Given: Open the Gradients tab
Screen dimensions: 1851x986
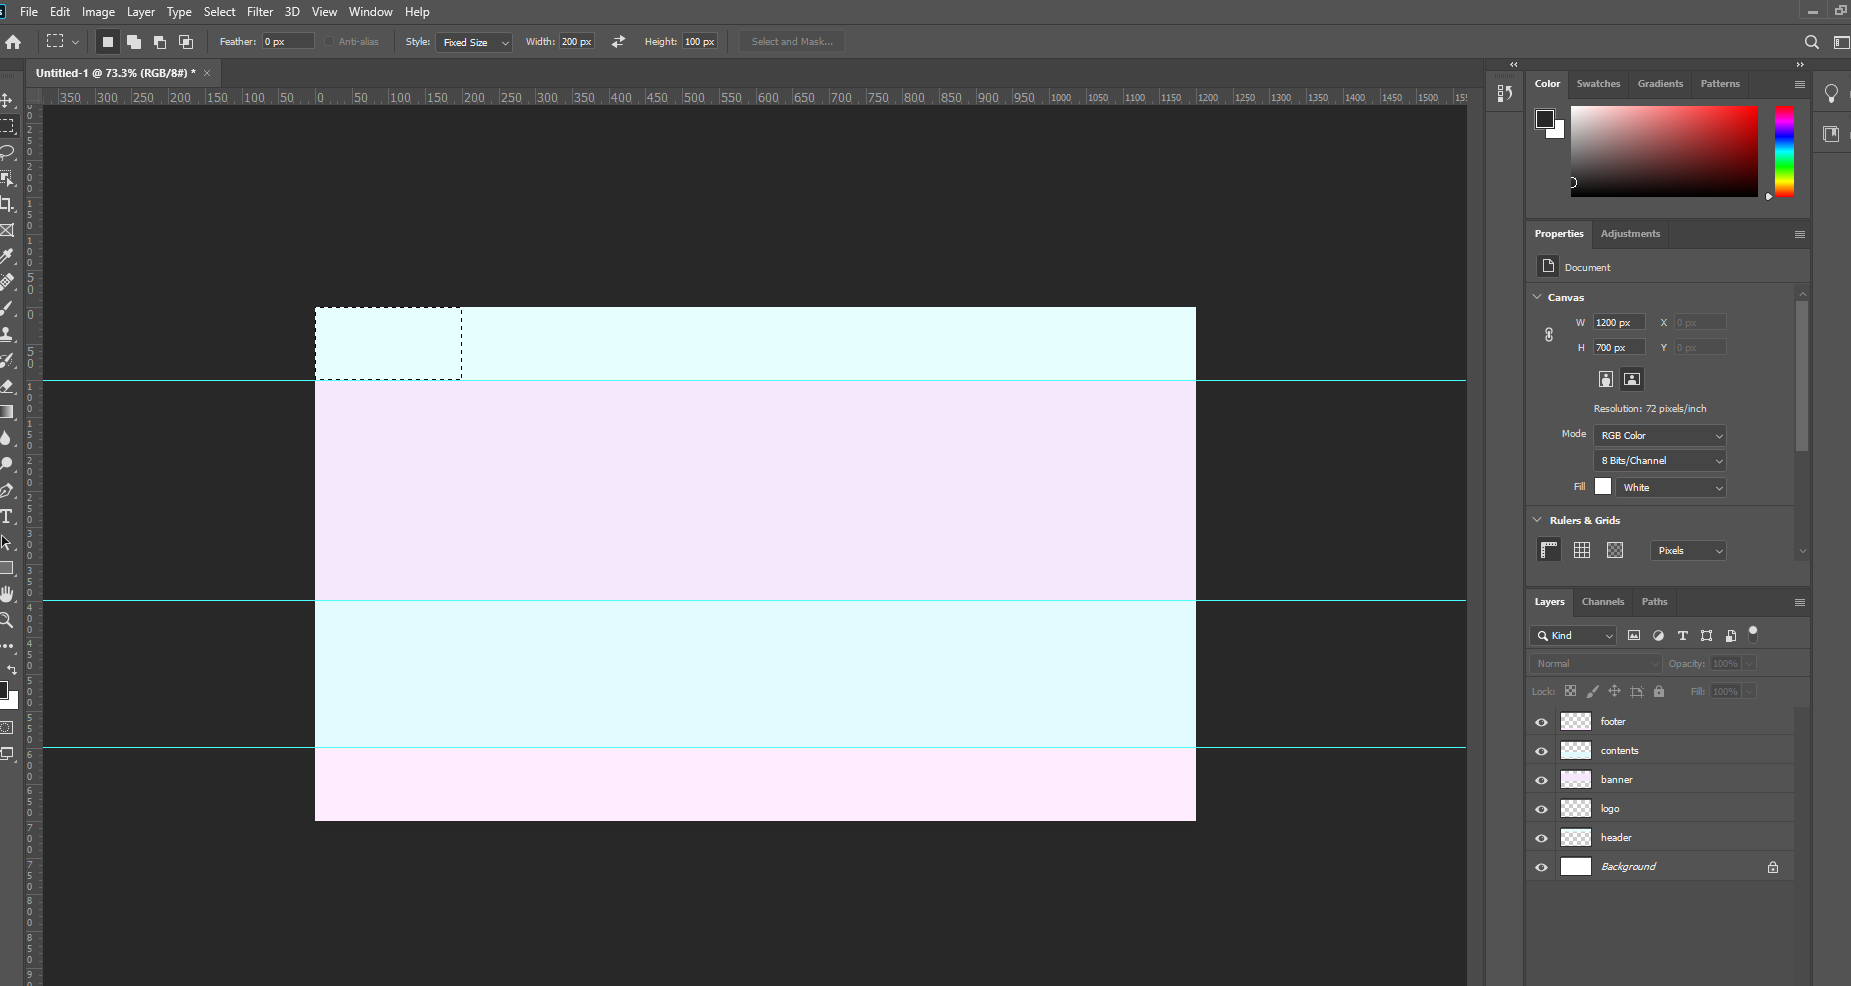Looking at the screenshot, I should [1660, 84].
